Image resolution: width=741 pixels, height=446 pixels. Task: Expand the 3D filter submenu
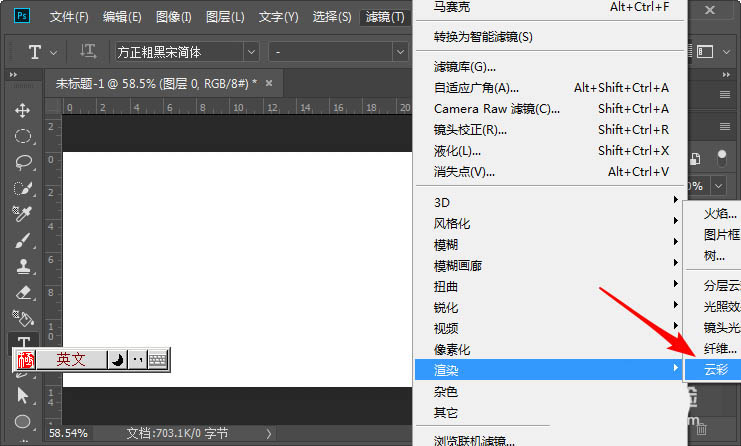click(551, 202)
